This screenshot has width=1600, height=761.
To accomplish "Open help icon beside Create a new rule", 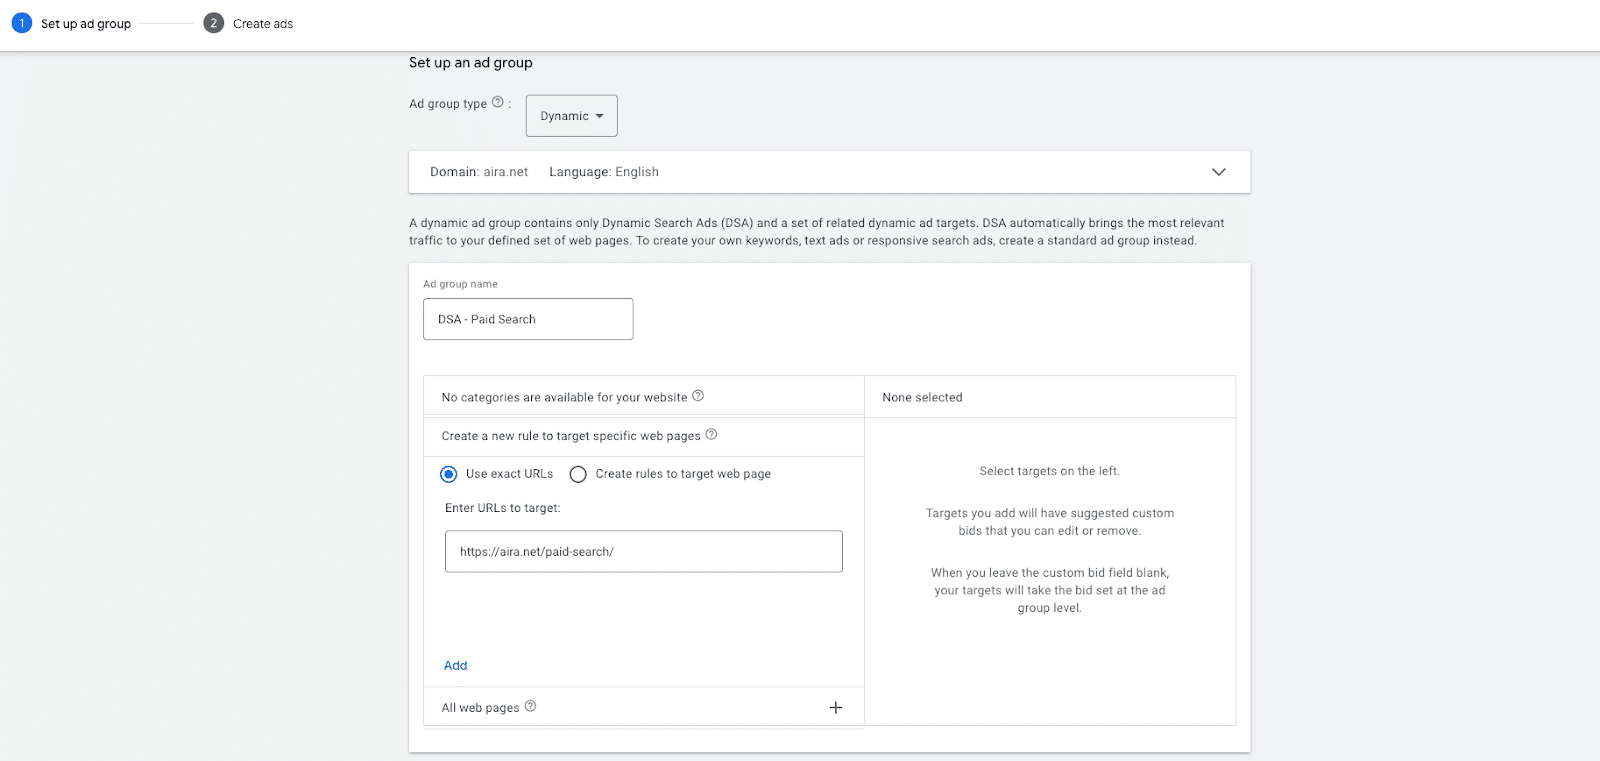I will click(711, 434).
